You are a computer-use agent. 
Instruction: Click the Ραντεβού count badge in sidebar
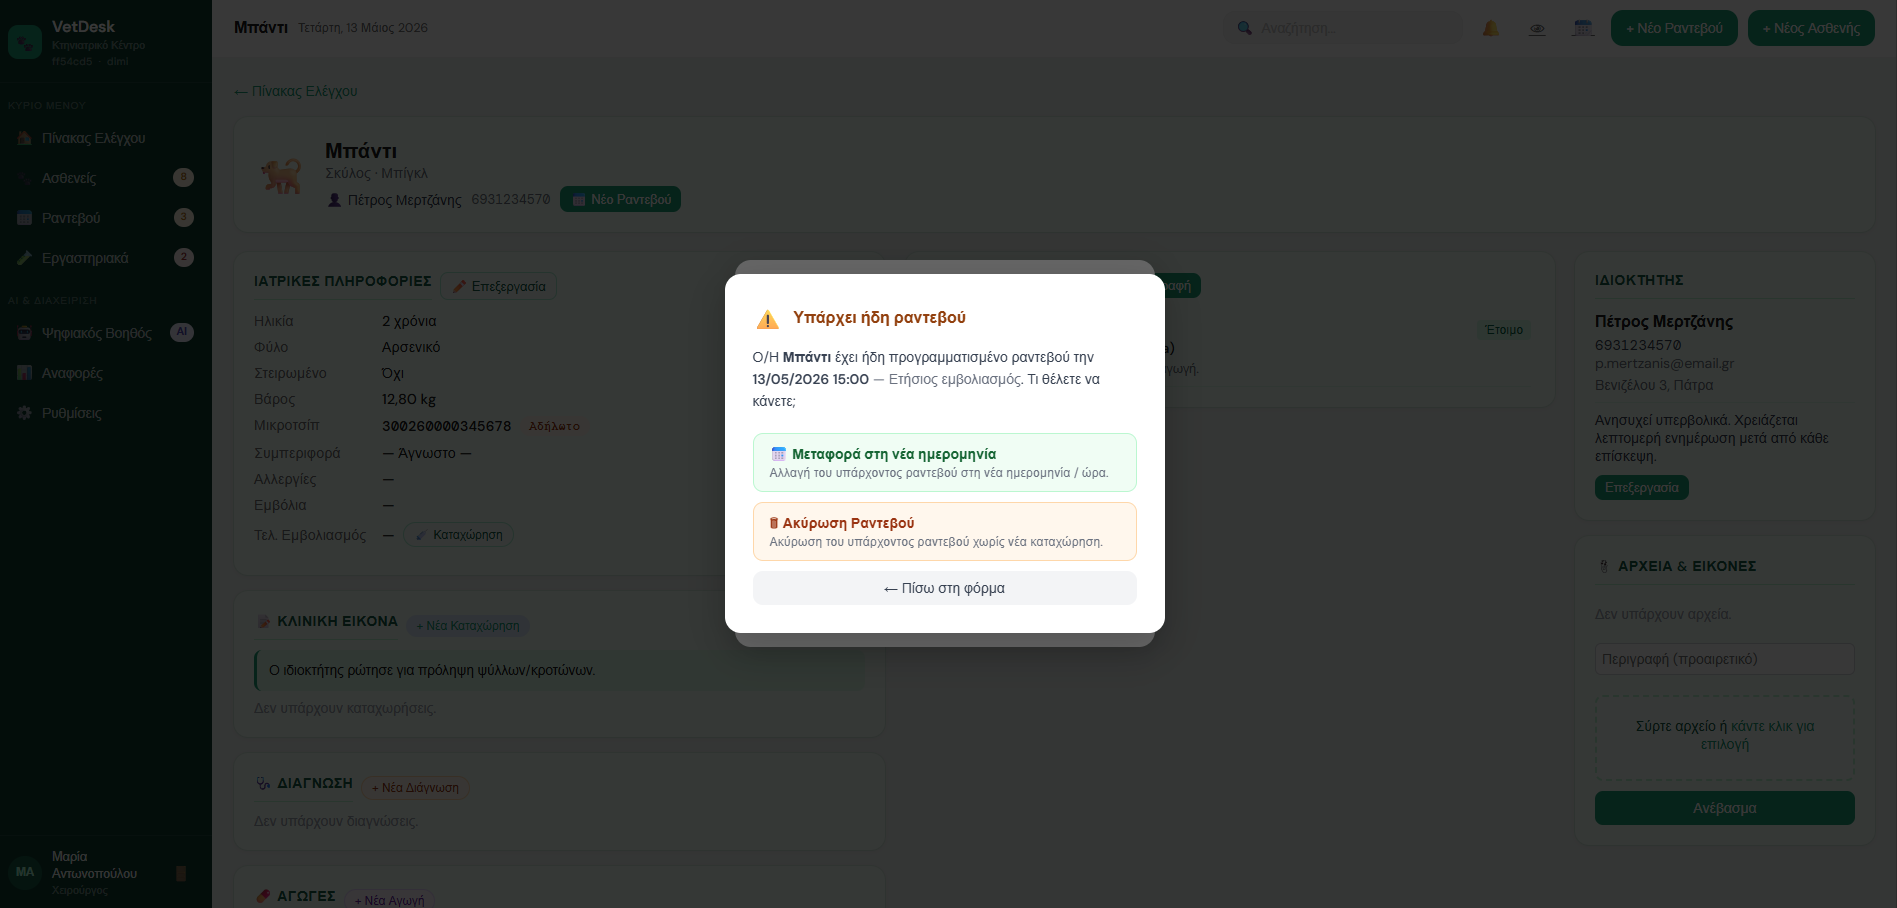(x=183, y=217)
